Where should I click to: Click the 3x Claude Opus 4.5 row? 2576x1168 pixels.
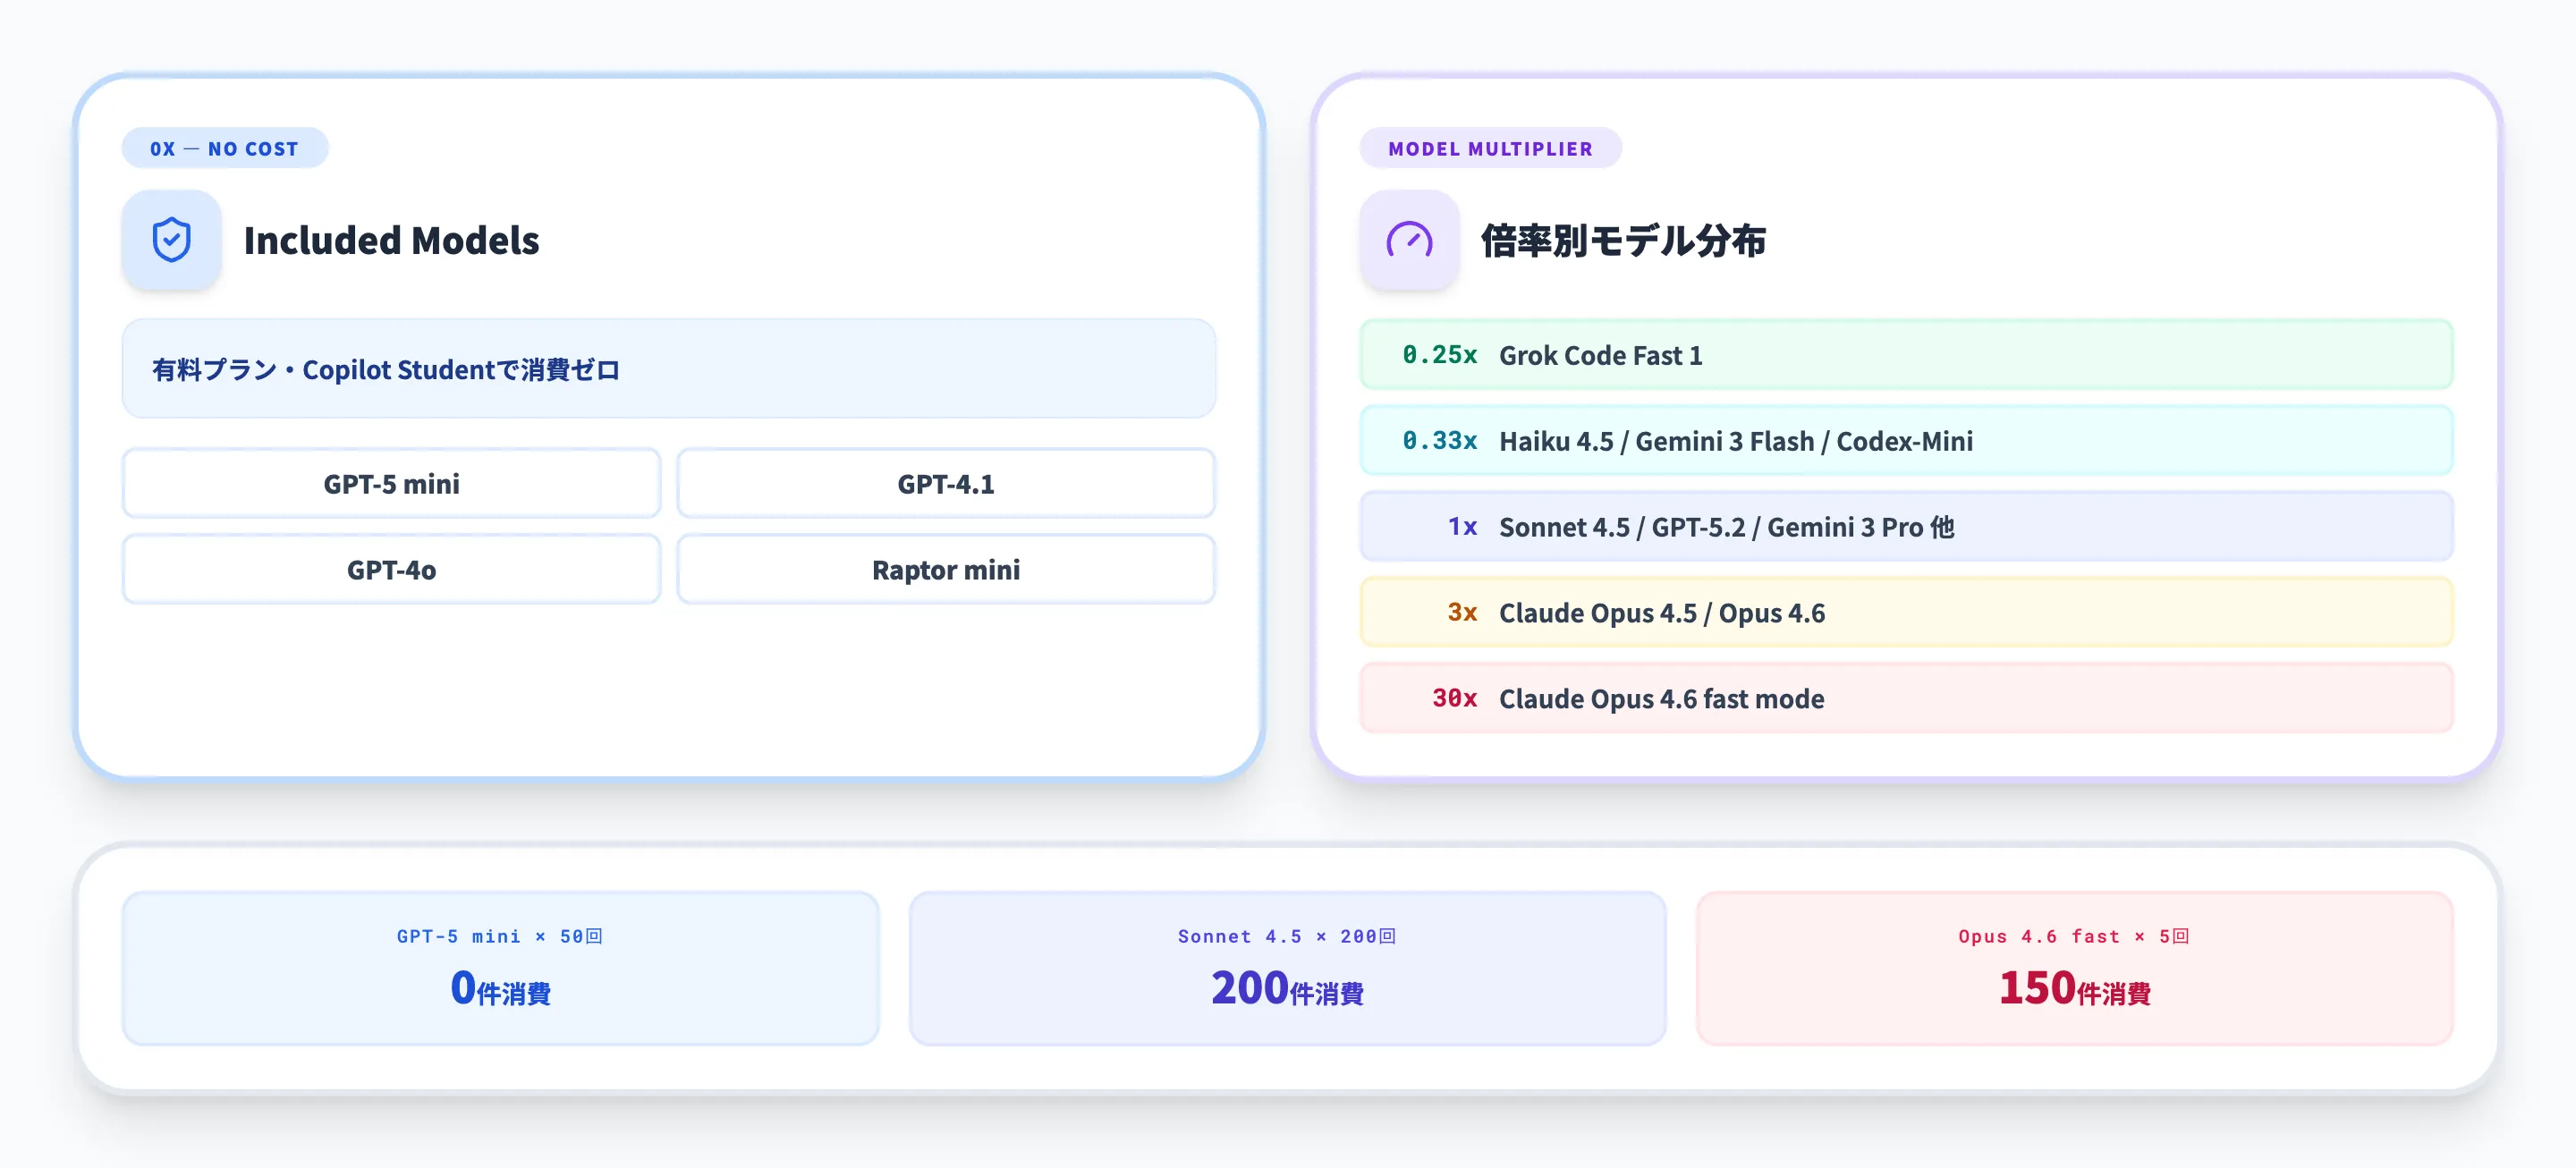1905,613
